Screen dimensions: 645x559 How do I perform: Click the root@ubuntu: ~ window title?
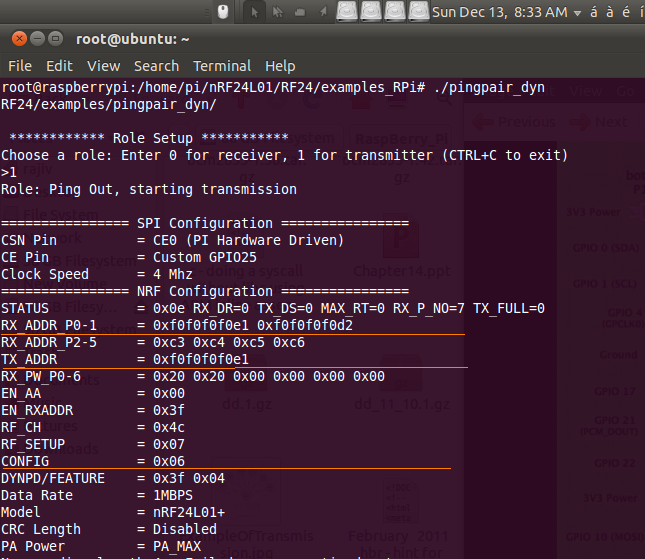click(x=132, y=39)
